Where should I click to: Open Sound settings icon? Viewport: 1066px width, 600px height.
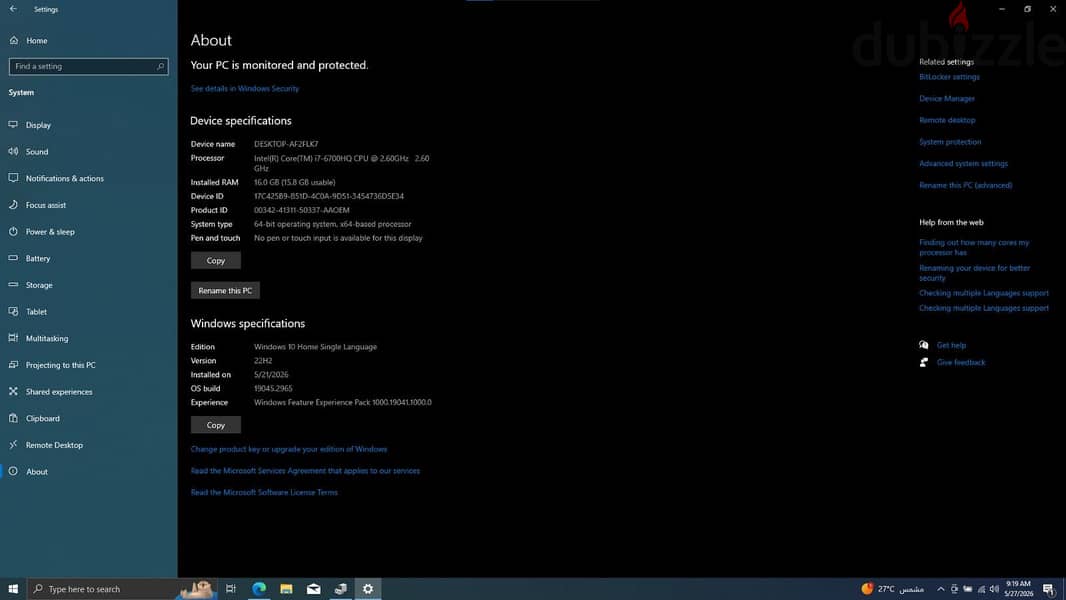[13, 152]
